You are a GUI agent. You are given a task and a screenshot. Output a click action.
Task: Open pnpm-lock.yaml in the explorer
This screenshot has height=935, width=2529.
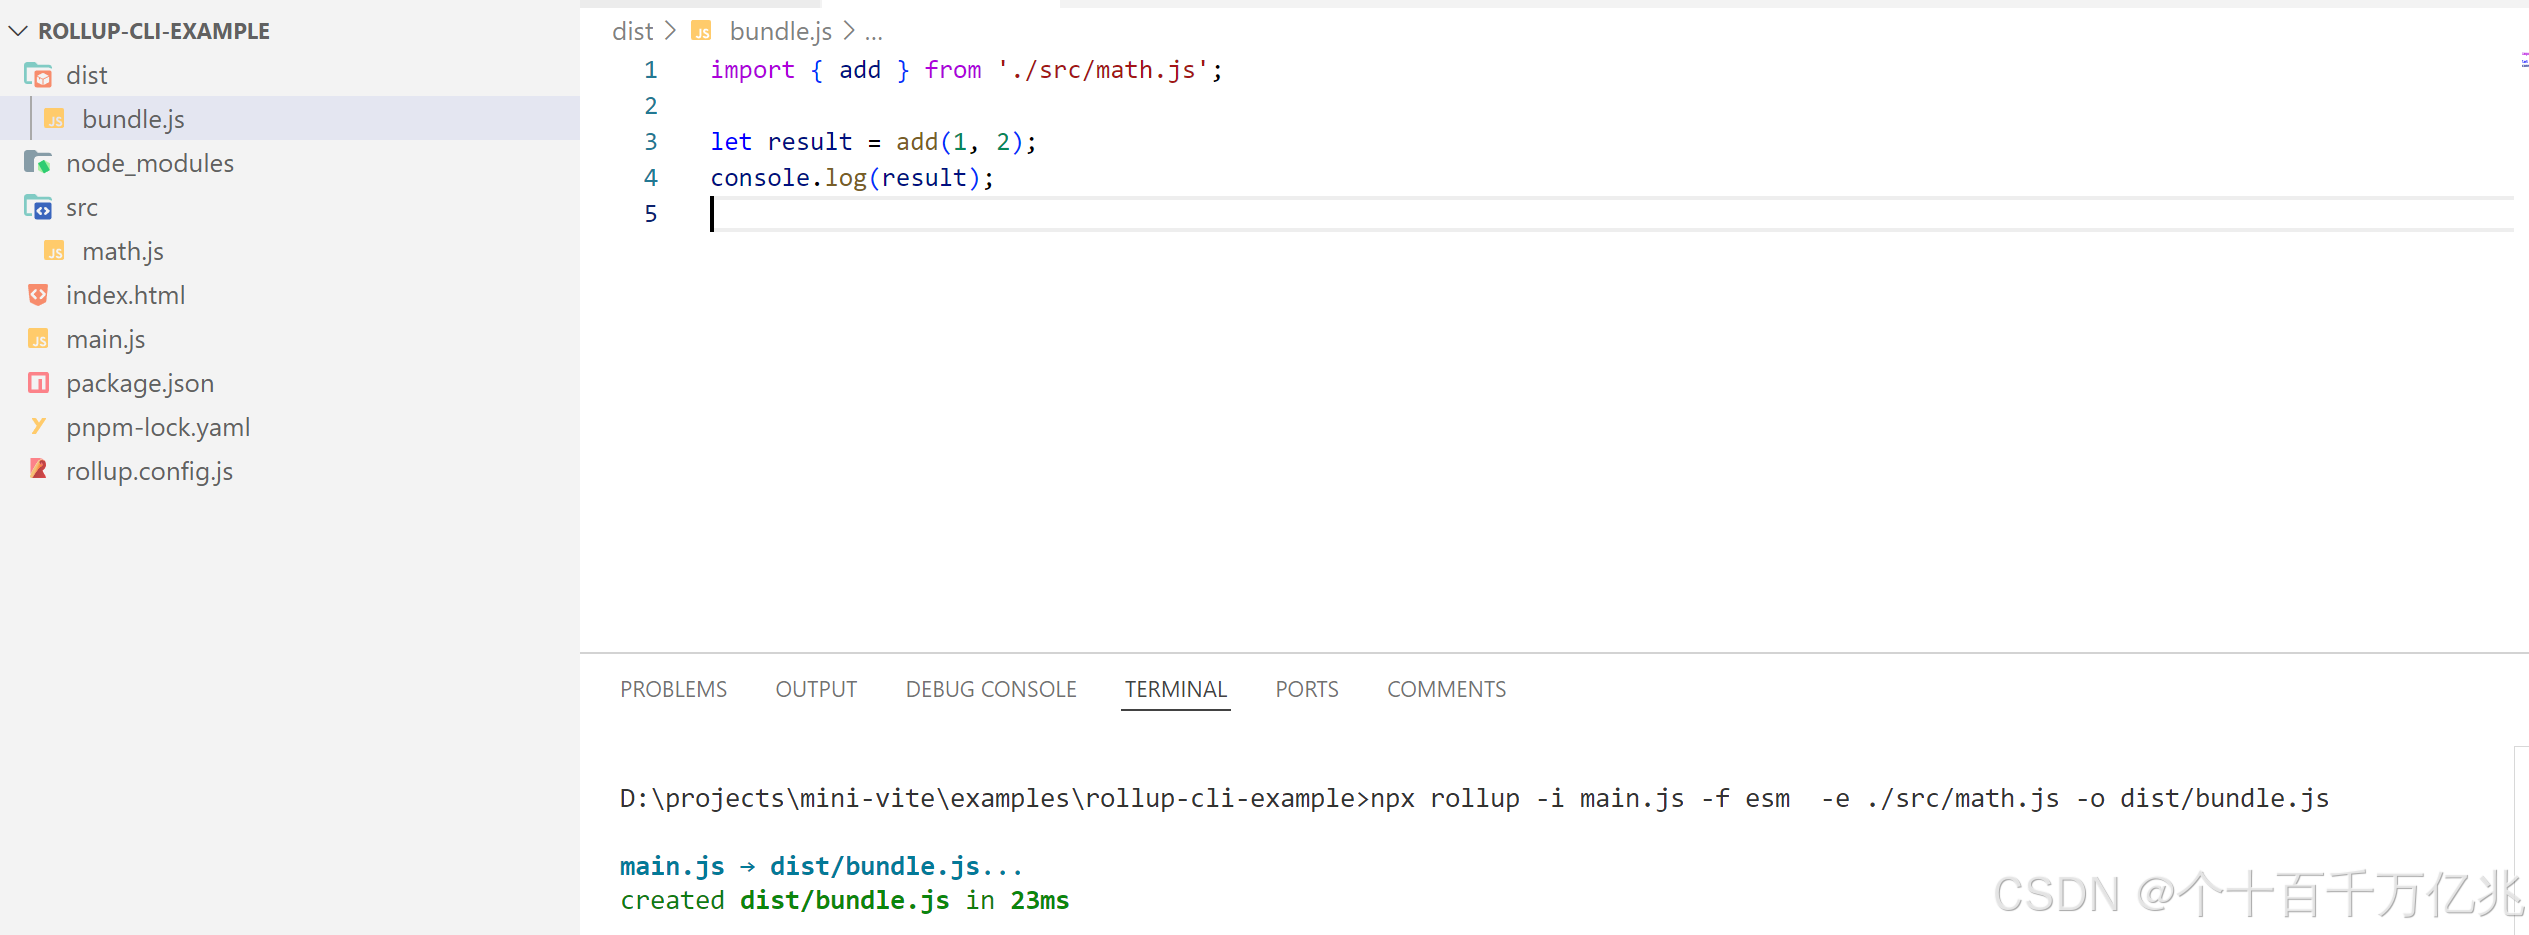[158, 427]
